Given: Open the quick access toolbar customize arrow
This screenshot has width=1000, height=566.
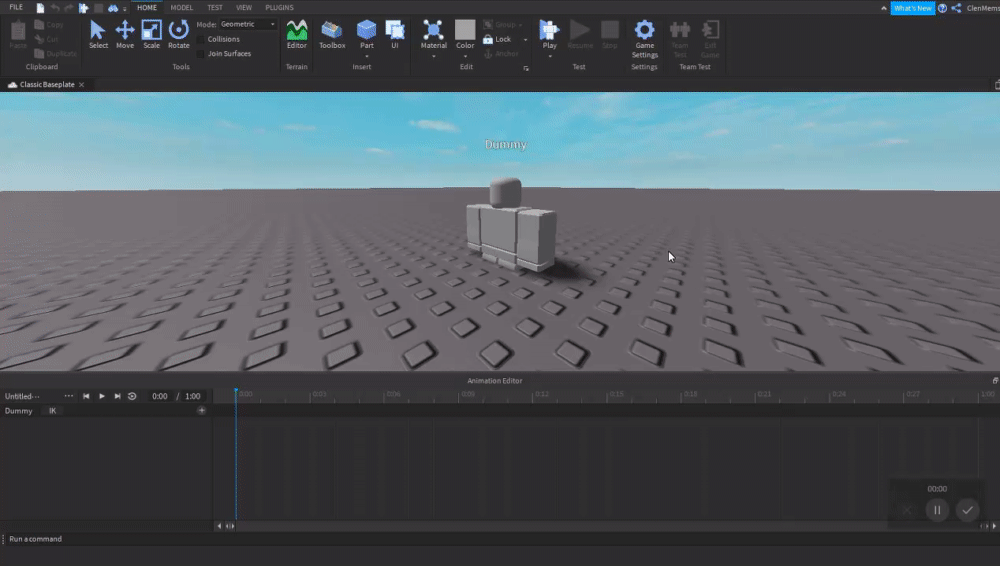Looking at the screenshot, I should click(125, 9).
